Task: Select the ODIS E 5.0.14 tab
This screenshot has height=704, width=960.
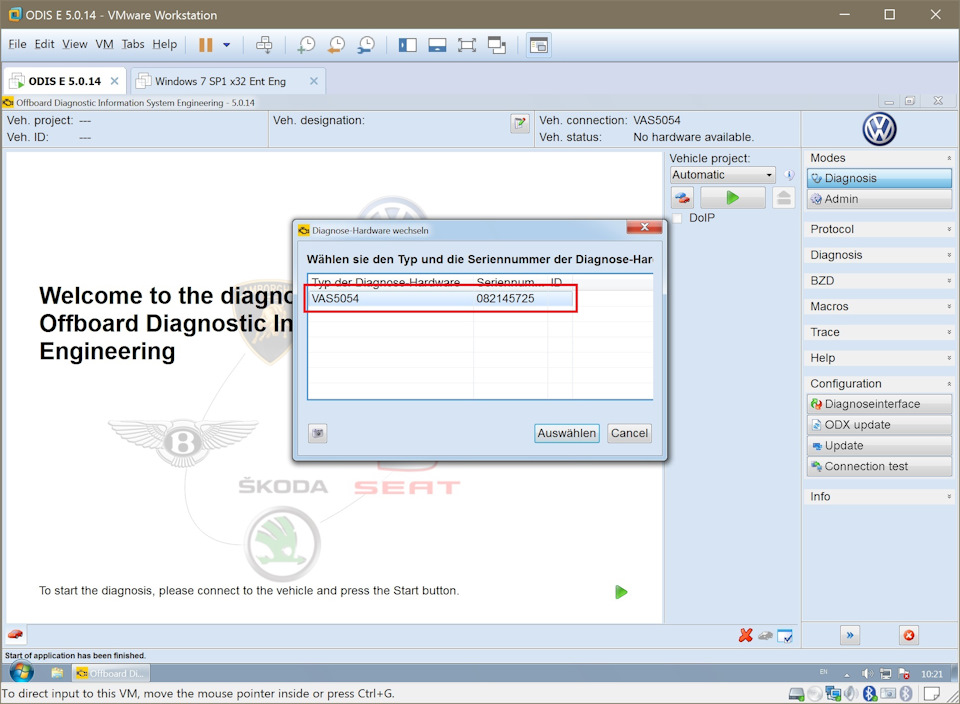Action: [65, 81]
